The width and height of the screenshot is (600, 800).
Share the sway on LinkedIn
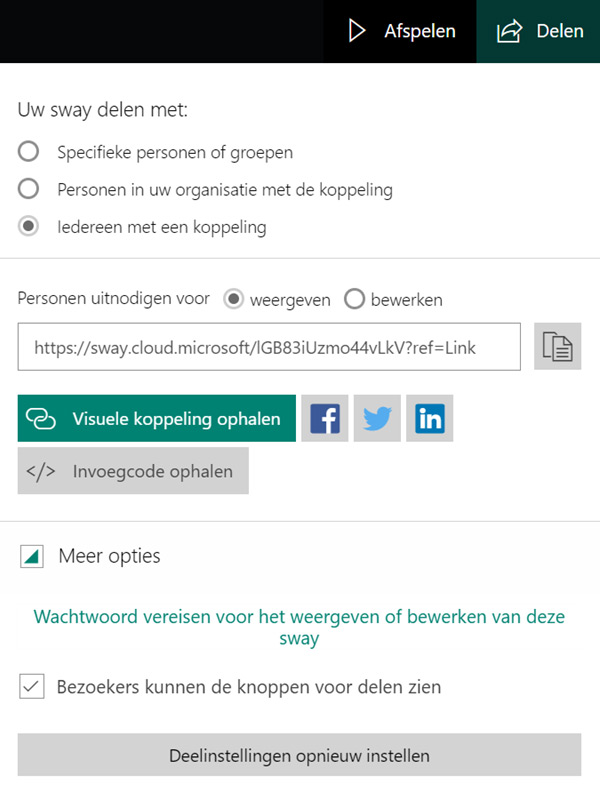(x=429, y=419)
